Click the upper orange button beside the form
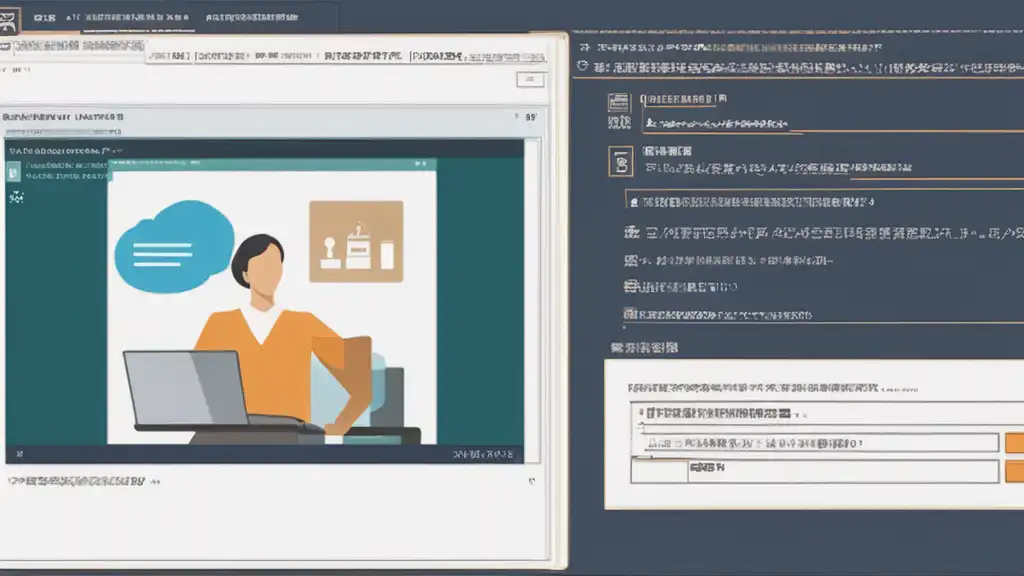 (x=1014, y=443)
